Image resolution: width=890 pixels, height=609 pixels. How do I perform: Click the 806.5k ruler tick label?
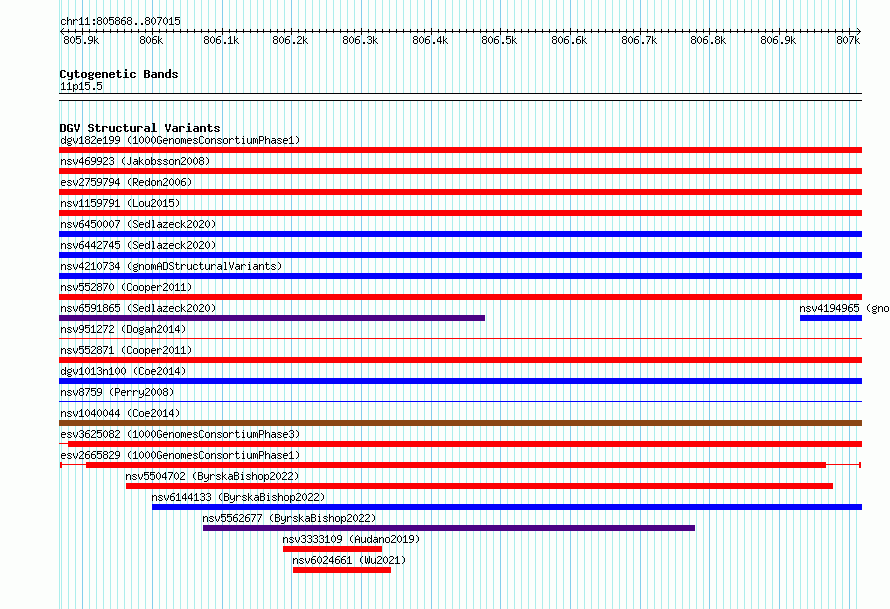click(x=499, y=40)
